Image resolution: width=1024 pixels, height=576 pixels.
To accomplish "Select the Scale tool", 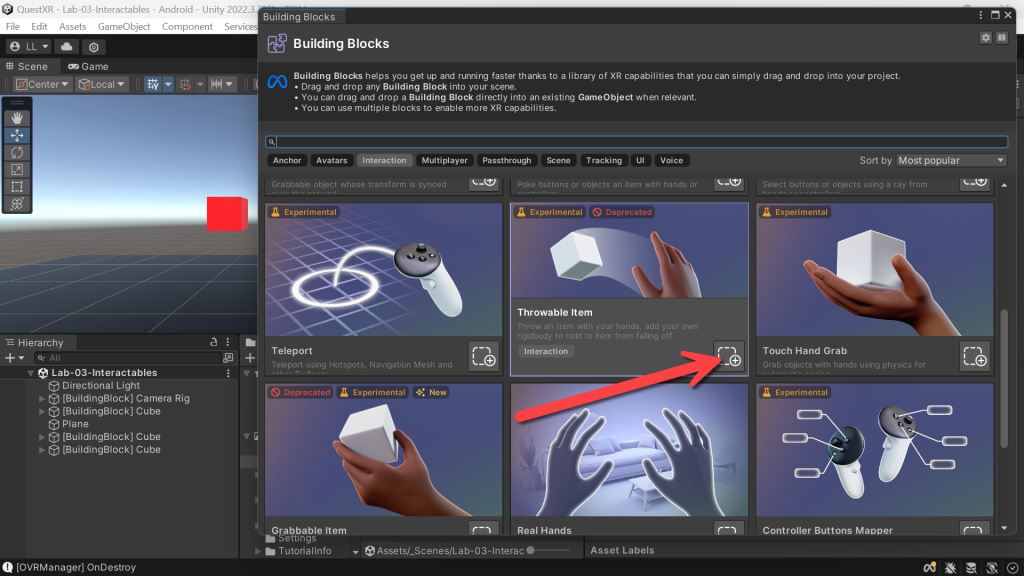I will pyautogui.click(x=17, y=169).
